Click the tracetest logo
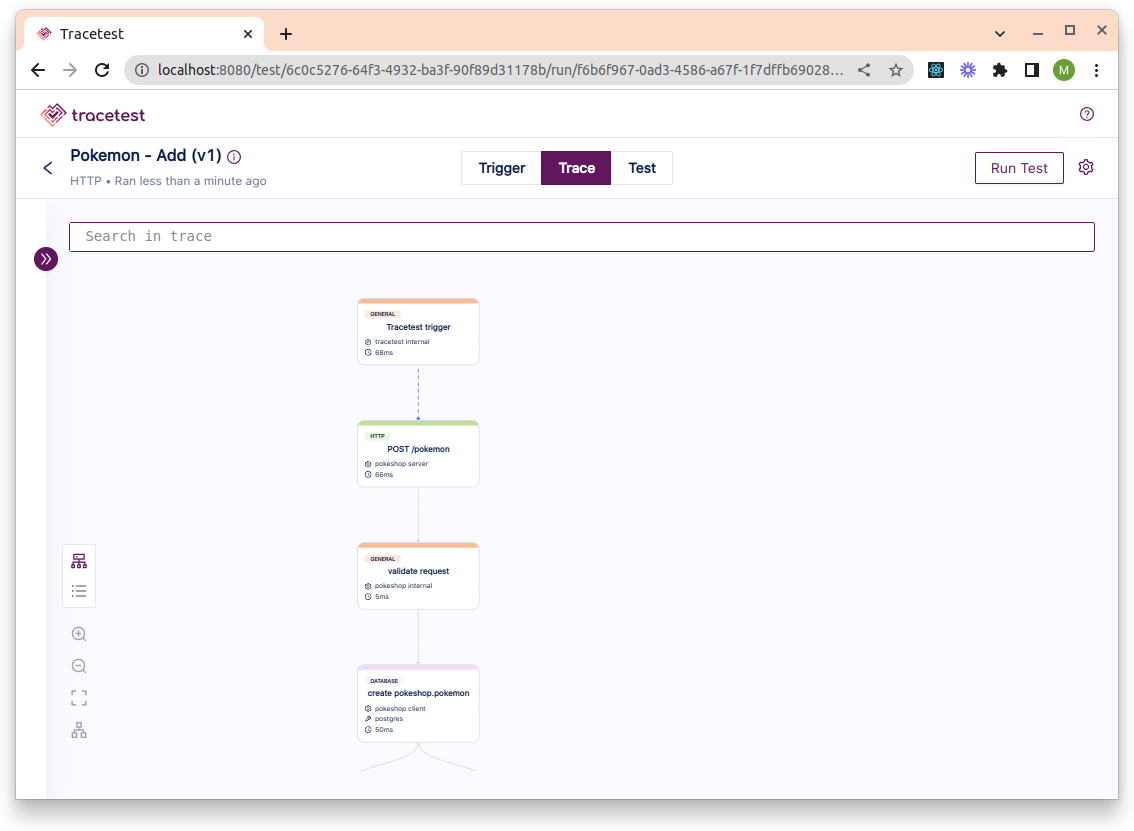 coord(93,114)
